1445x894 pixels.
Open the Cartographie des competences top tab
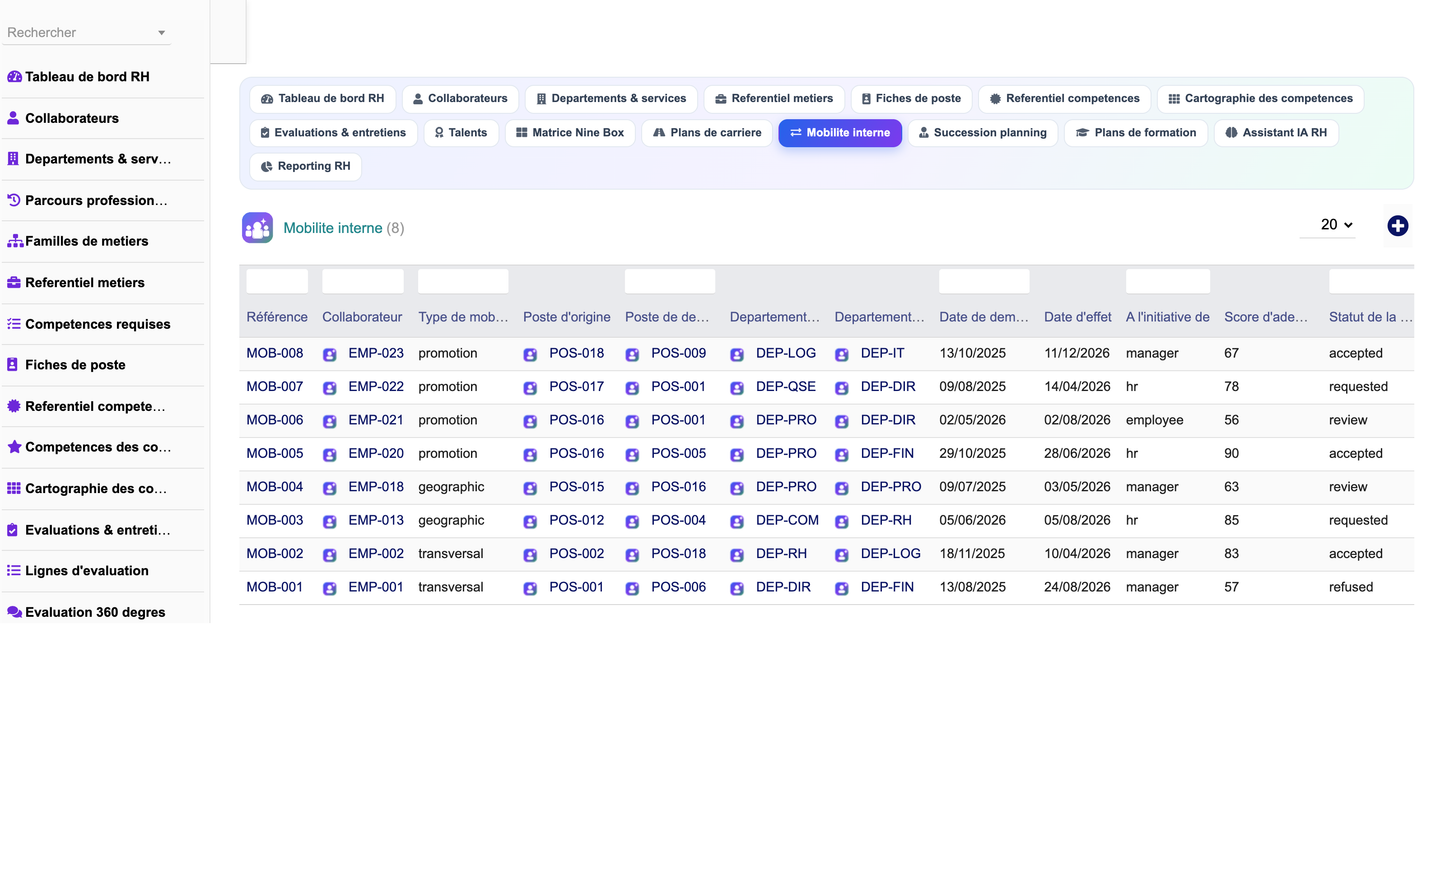(1260, 99)
